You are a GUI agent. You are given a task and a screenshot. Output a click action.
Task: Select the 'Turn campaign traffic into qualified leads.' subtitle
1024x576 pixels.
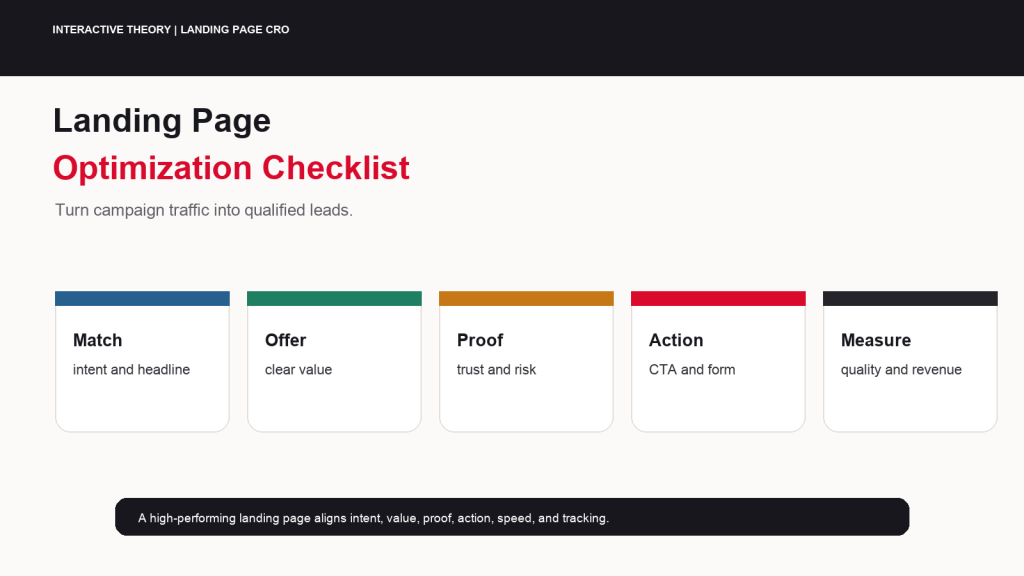[x=204, y=210]
